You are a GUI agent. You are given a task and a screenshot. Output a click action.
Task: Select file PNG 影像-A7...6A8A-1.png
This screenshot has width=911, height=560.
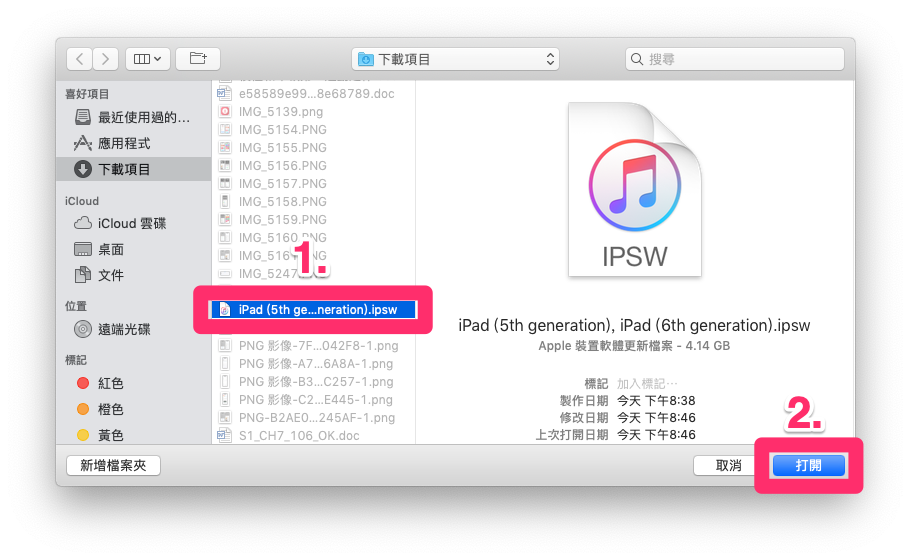coord(314,364)
